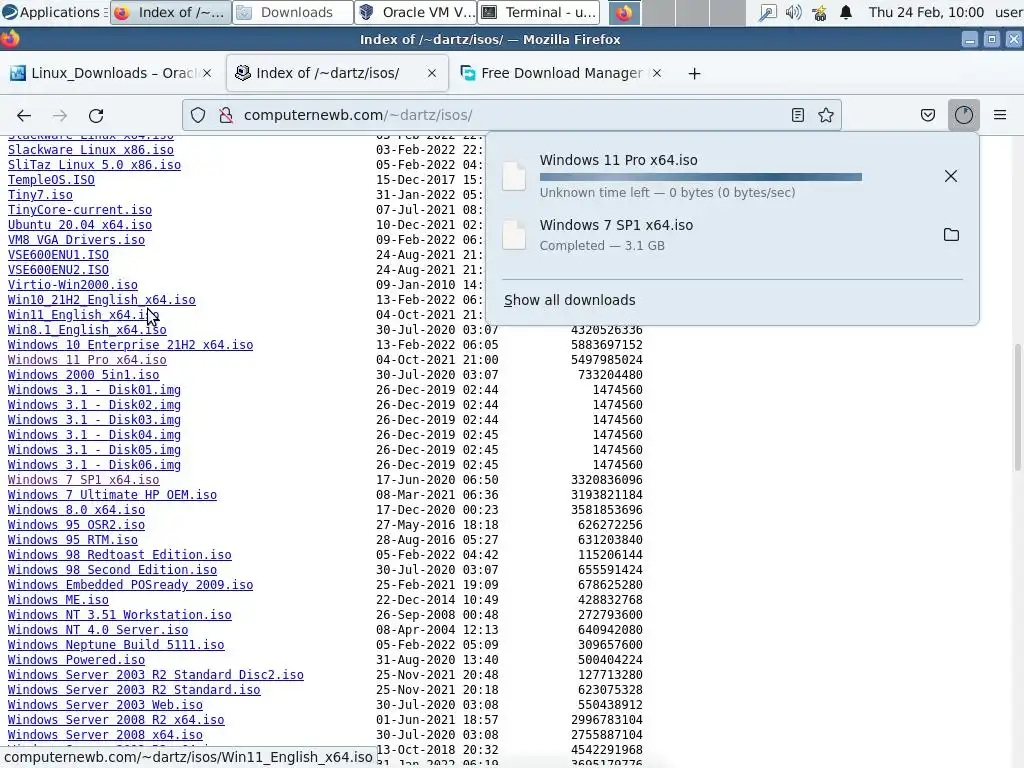
Task: Open Windows 3.1 - Disk01.img link
Action: (94, 390)
